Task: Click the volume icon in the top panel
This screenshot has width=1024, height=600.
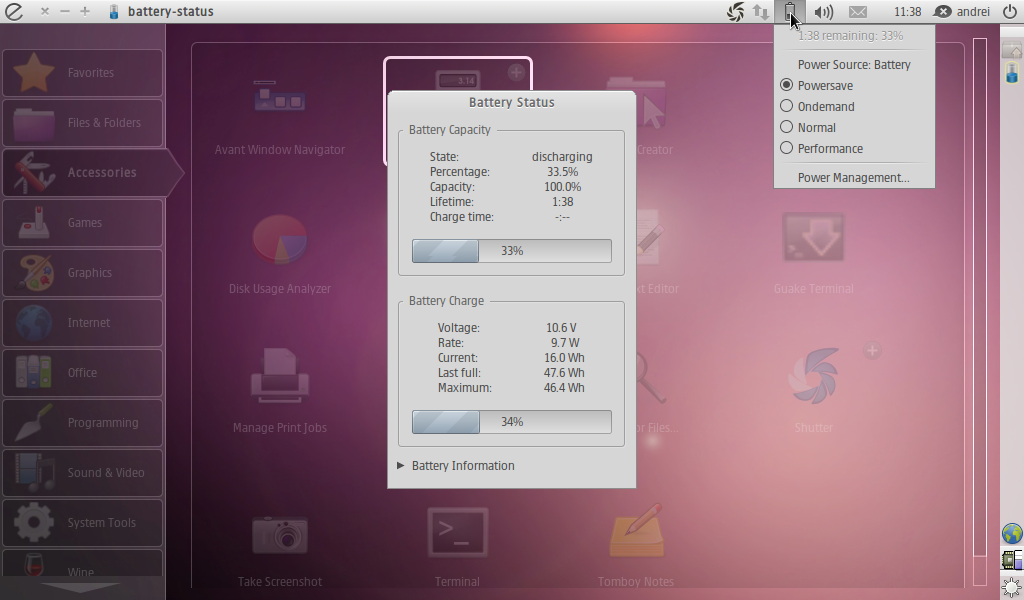Action: point(823,11)
